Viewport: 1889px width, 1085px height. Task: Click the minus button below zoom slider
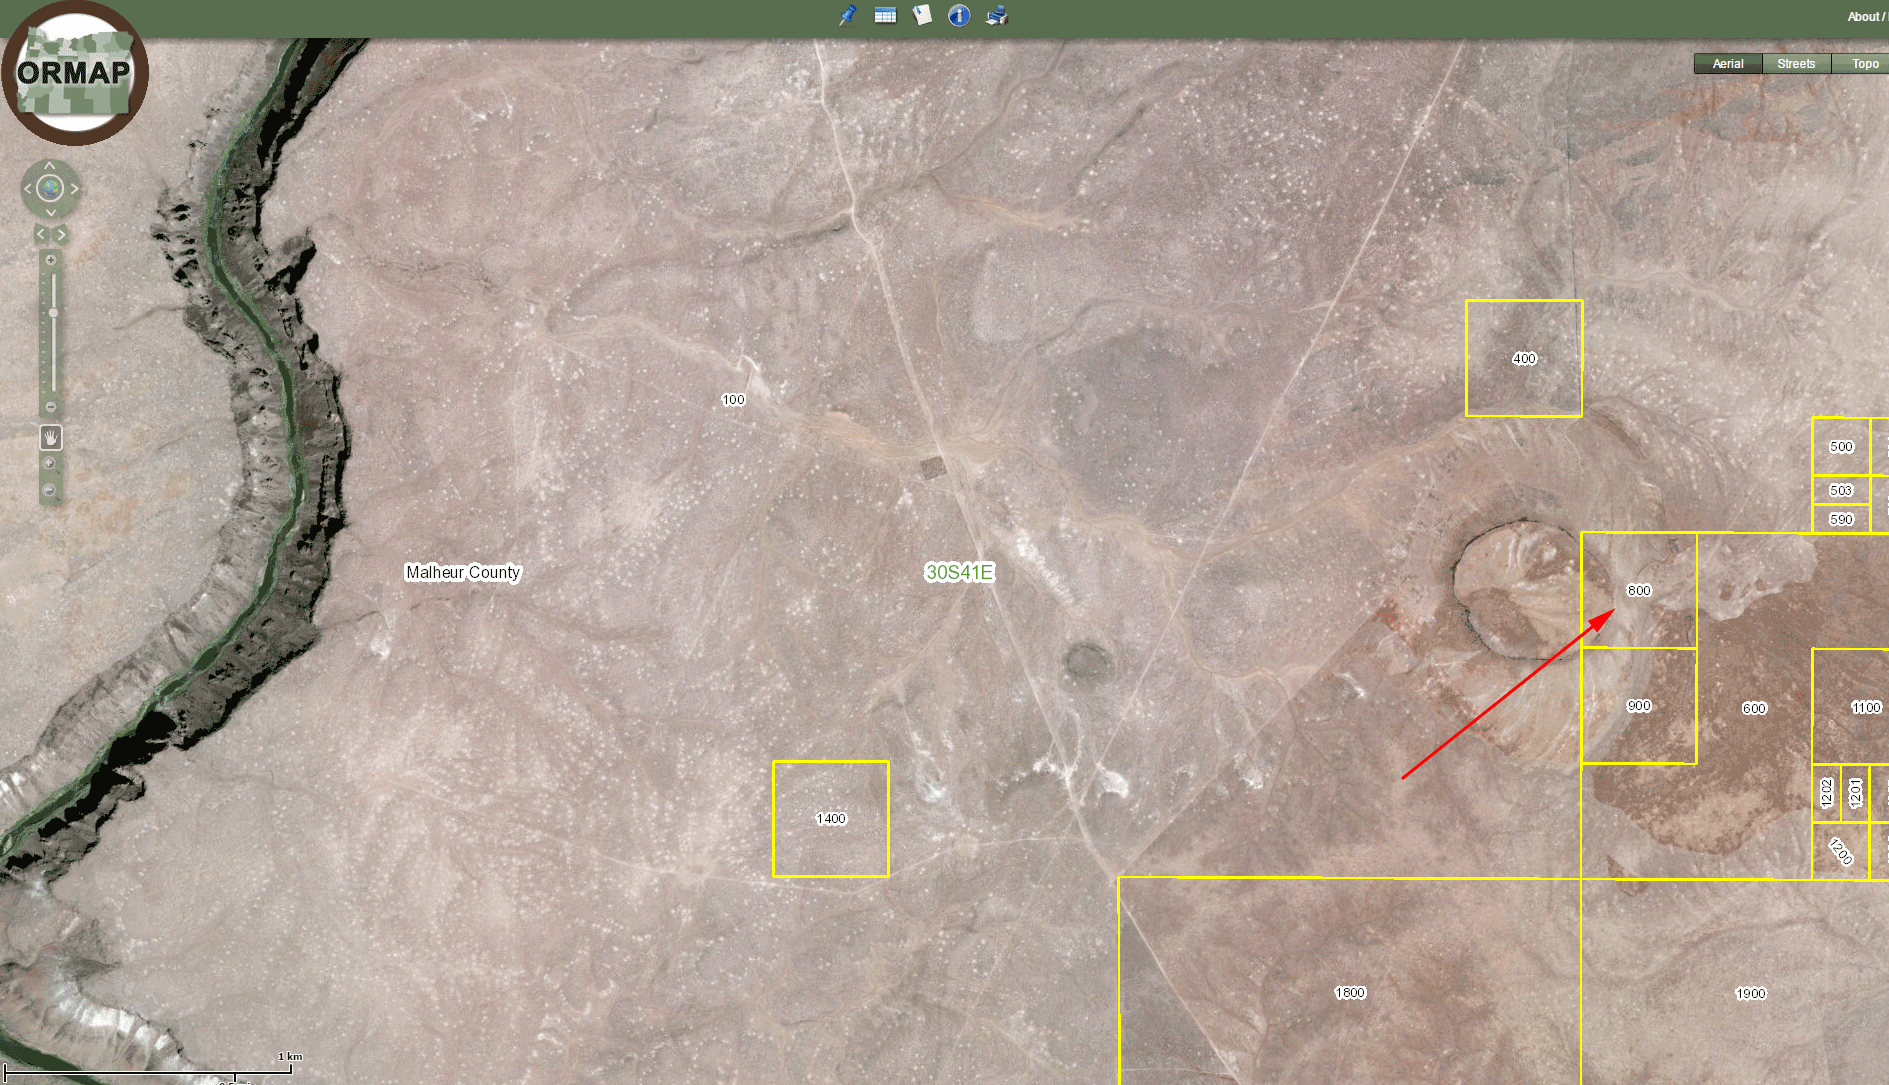[51, 407]
